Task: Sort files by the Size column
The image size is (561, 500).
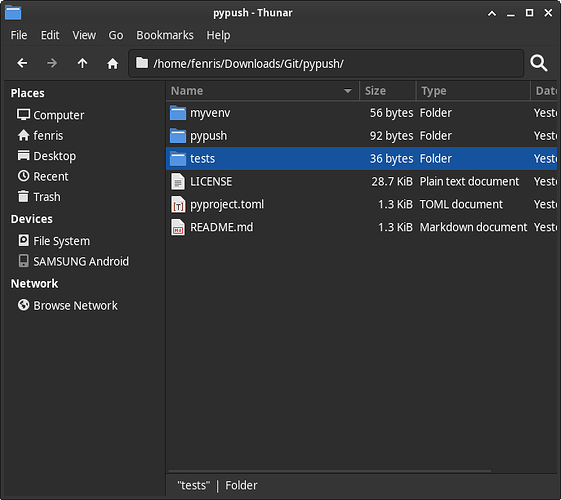Action: [x=388, y=91]
